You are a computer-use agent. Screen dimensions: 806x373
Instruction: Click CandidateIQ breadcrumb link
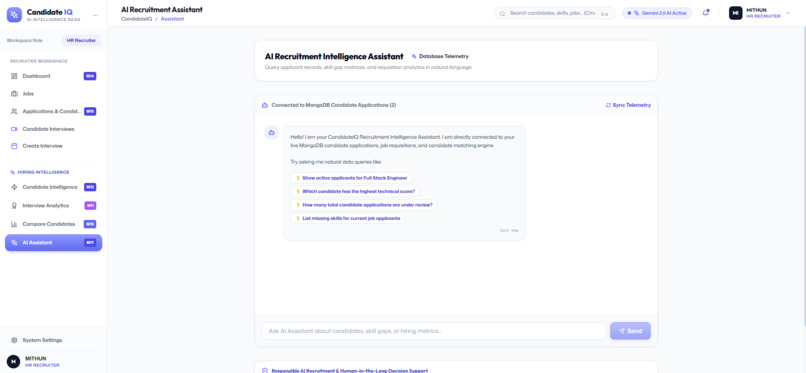(136, 18)
